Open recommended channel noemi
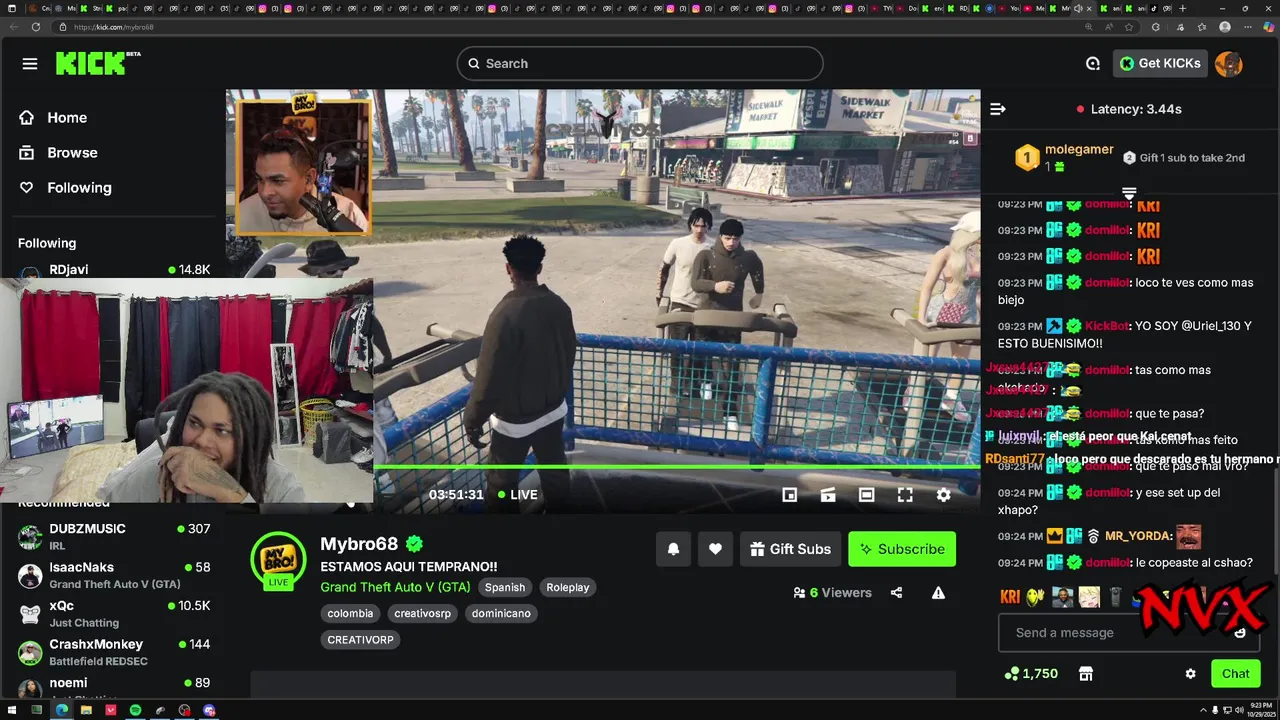The width and height of the screenshot is (1280, 720). pyautogui.click(x=115, y=687)
